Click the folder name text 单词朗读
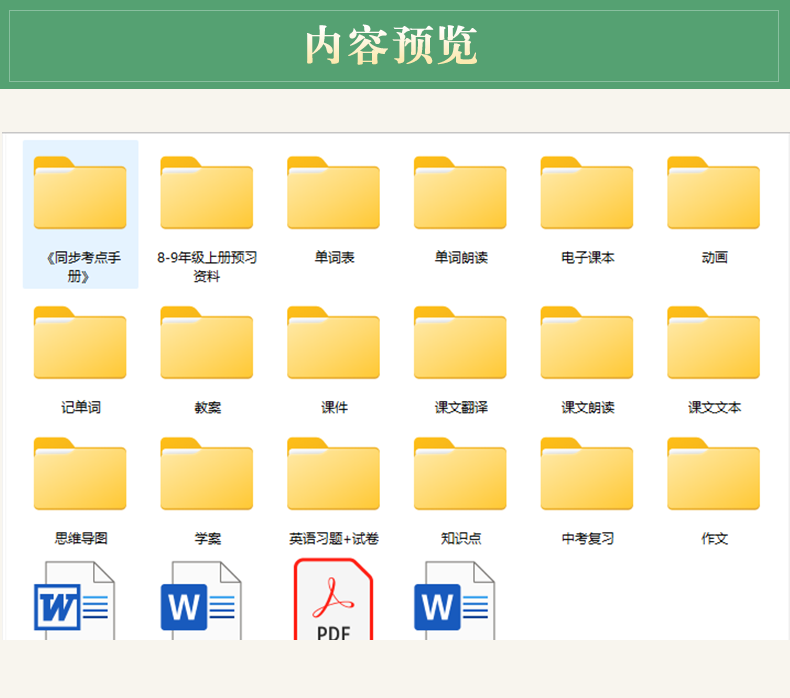790x698 pixels. pyautogui.click(x=461, y=258)
